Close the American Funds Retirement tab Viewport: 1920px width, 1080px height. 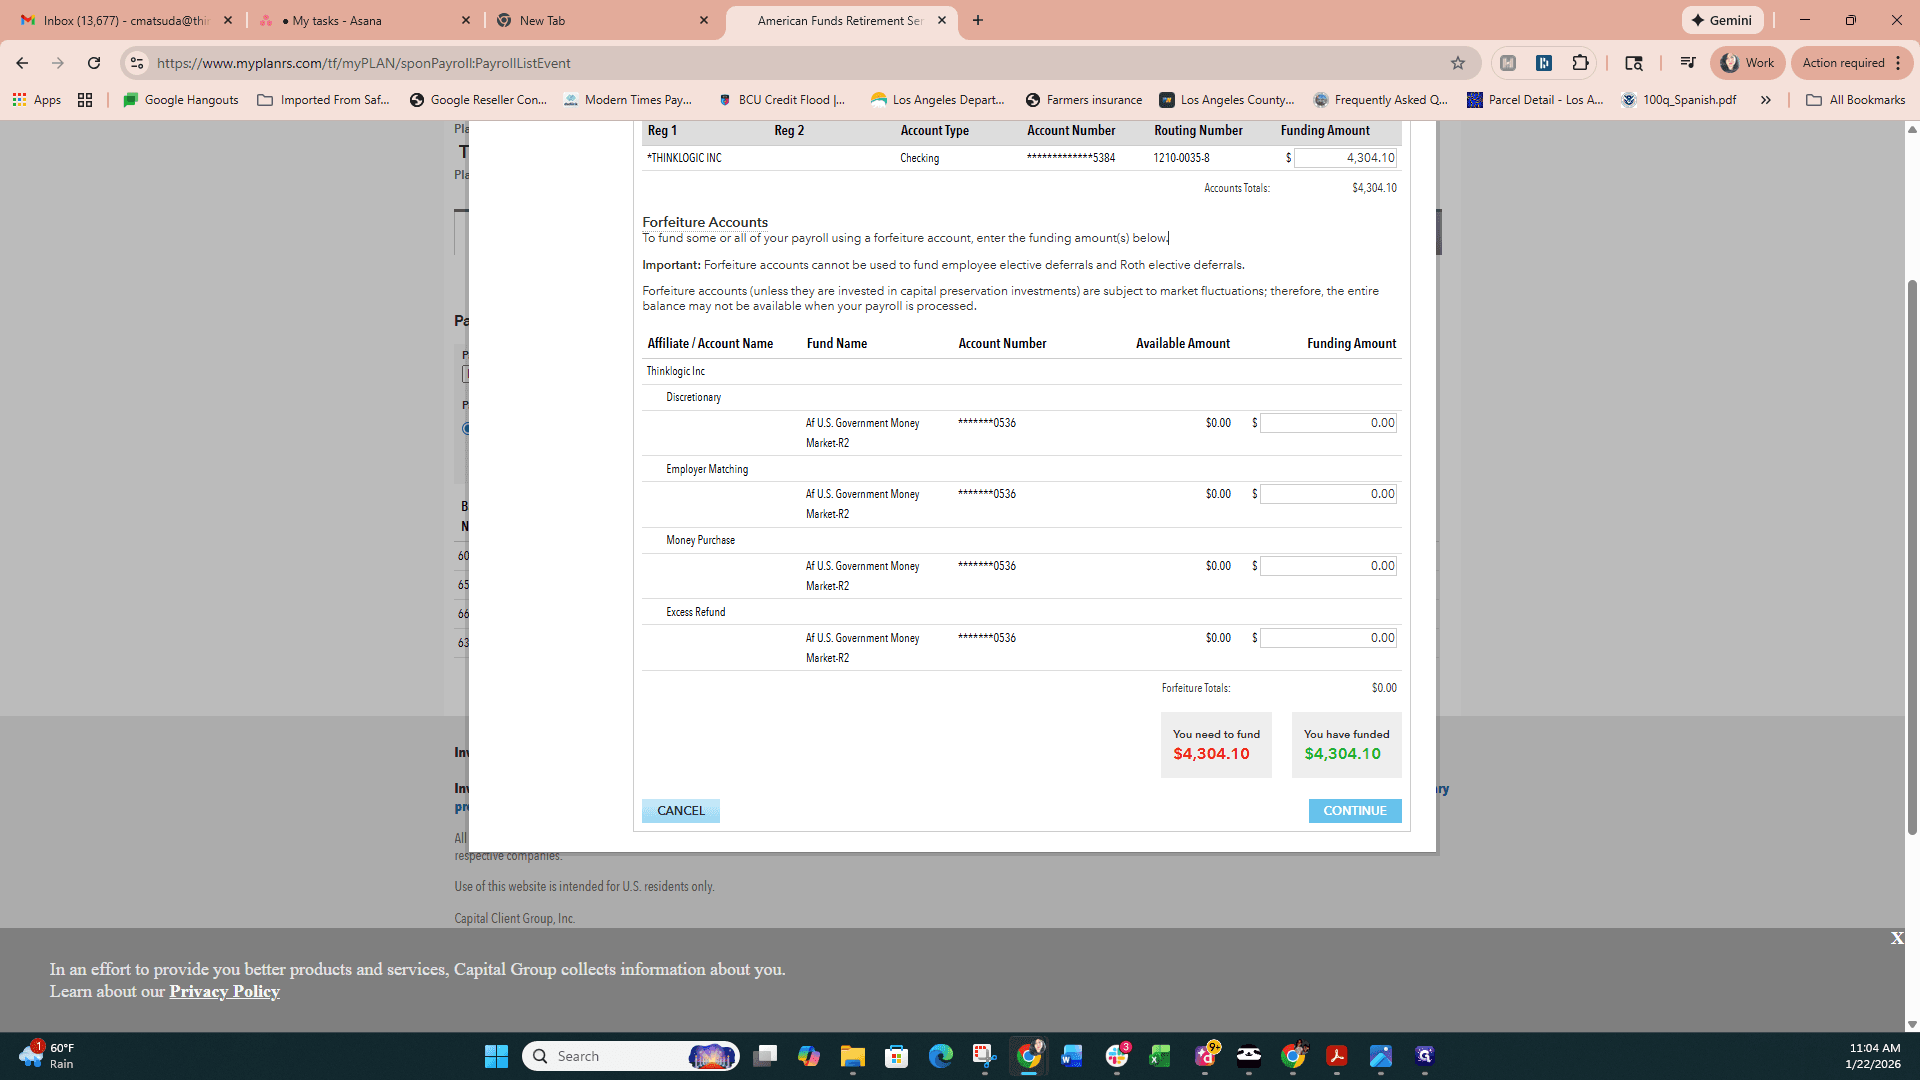(942, 20)
